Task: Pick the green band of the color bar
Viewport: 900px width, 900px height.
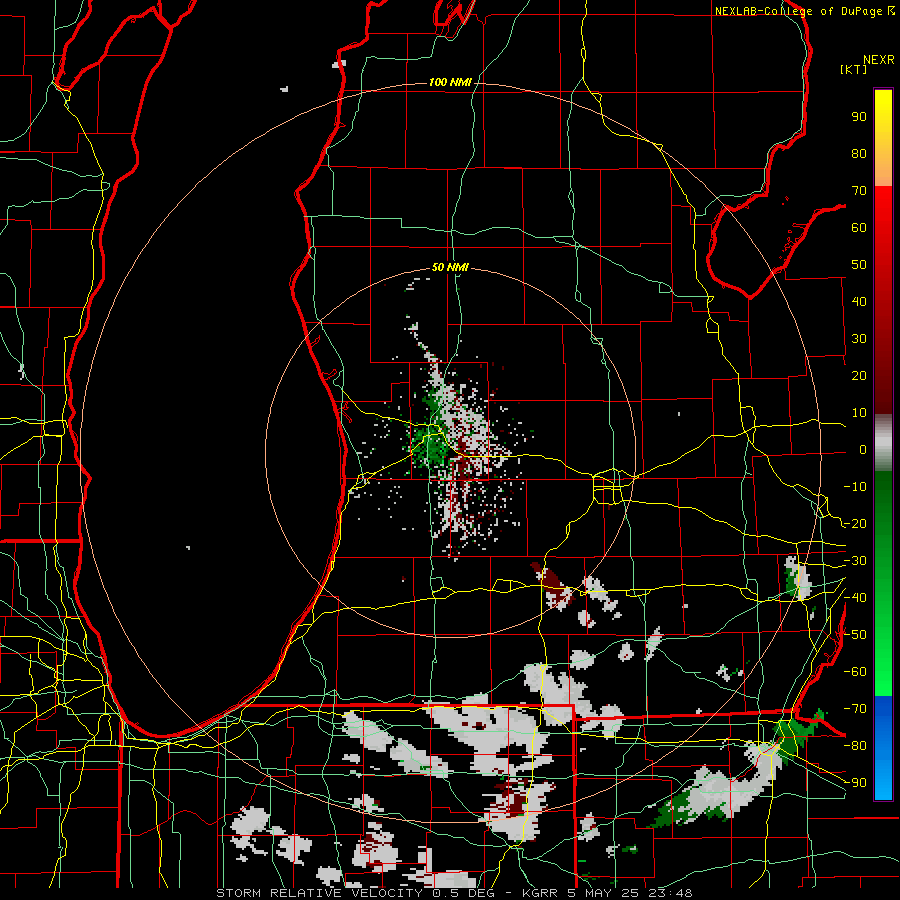Action: tap(883, 584)
